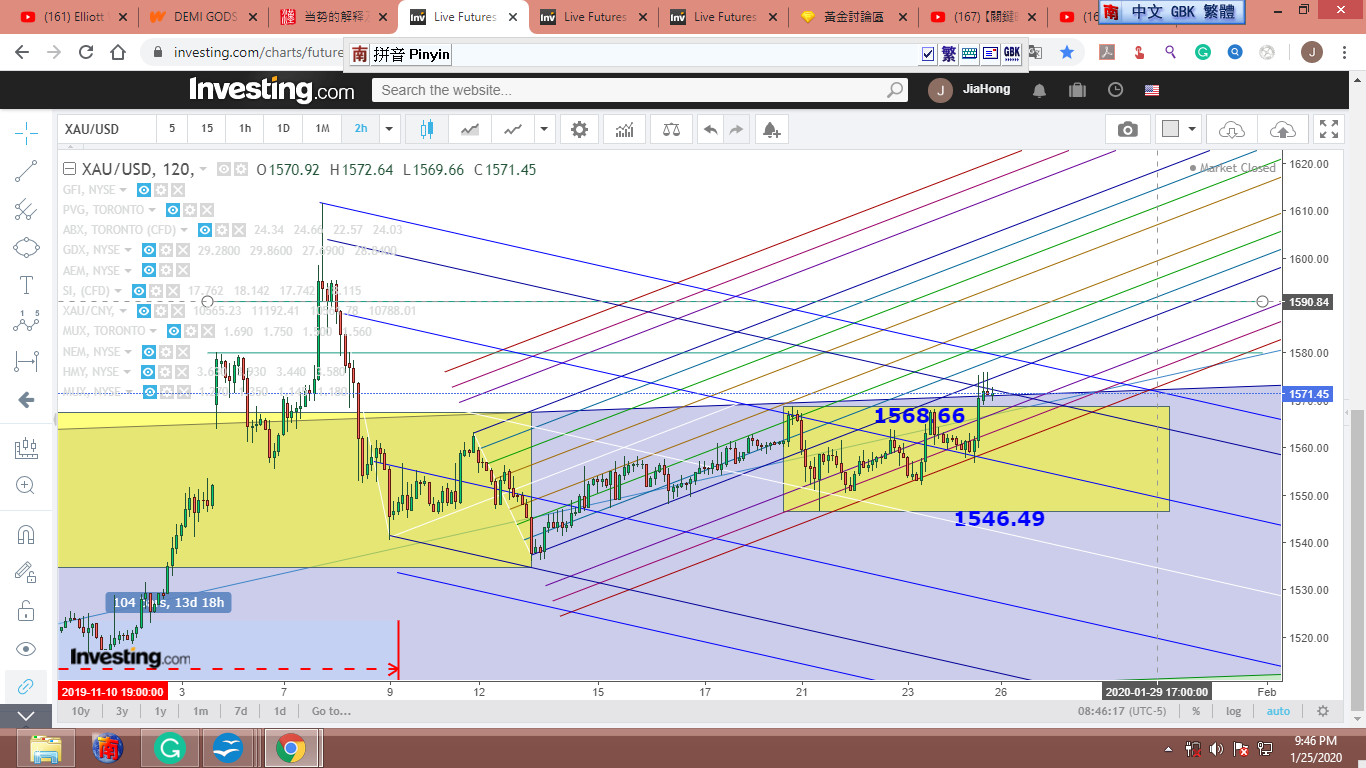Toggle visibility of GFI, NYSE series

click(144, 190)
